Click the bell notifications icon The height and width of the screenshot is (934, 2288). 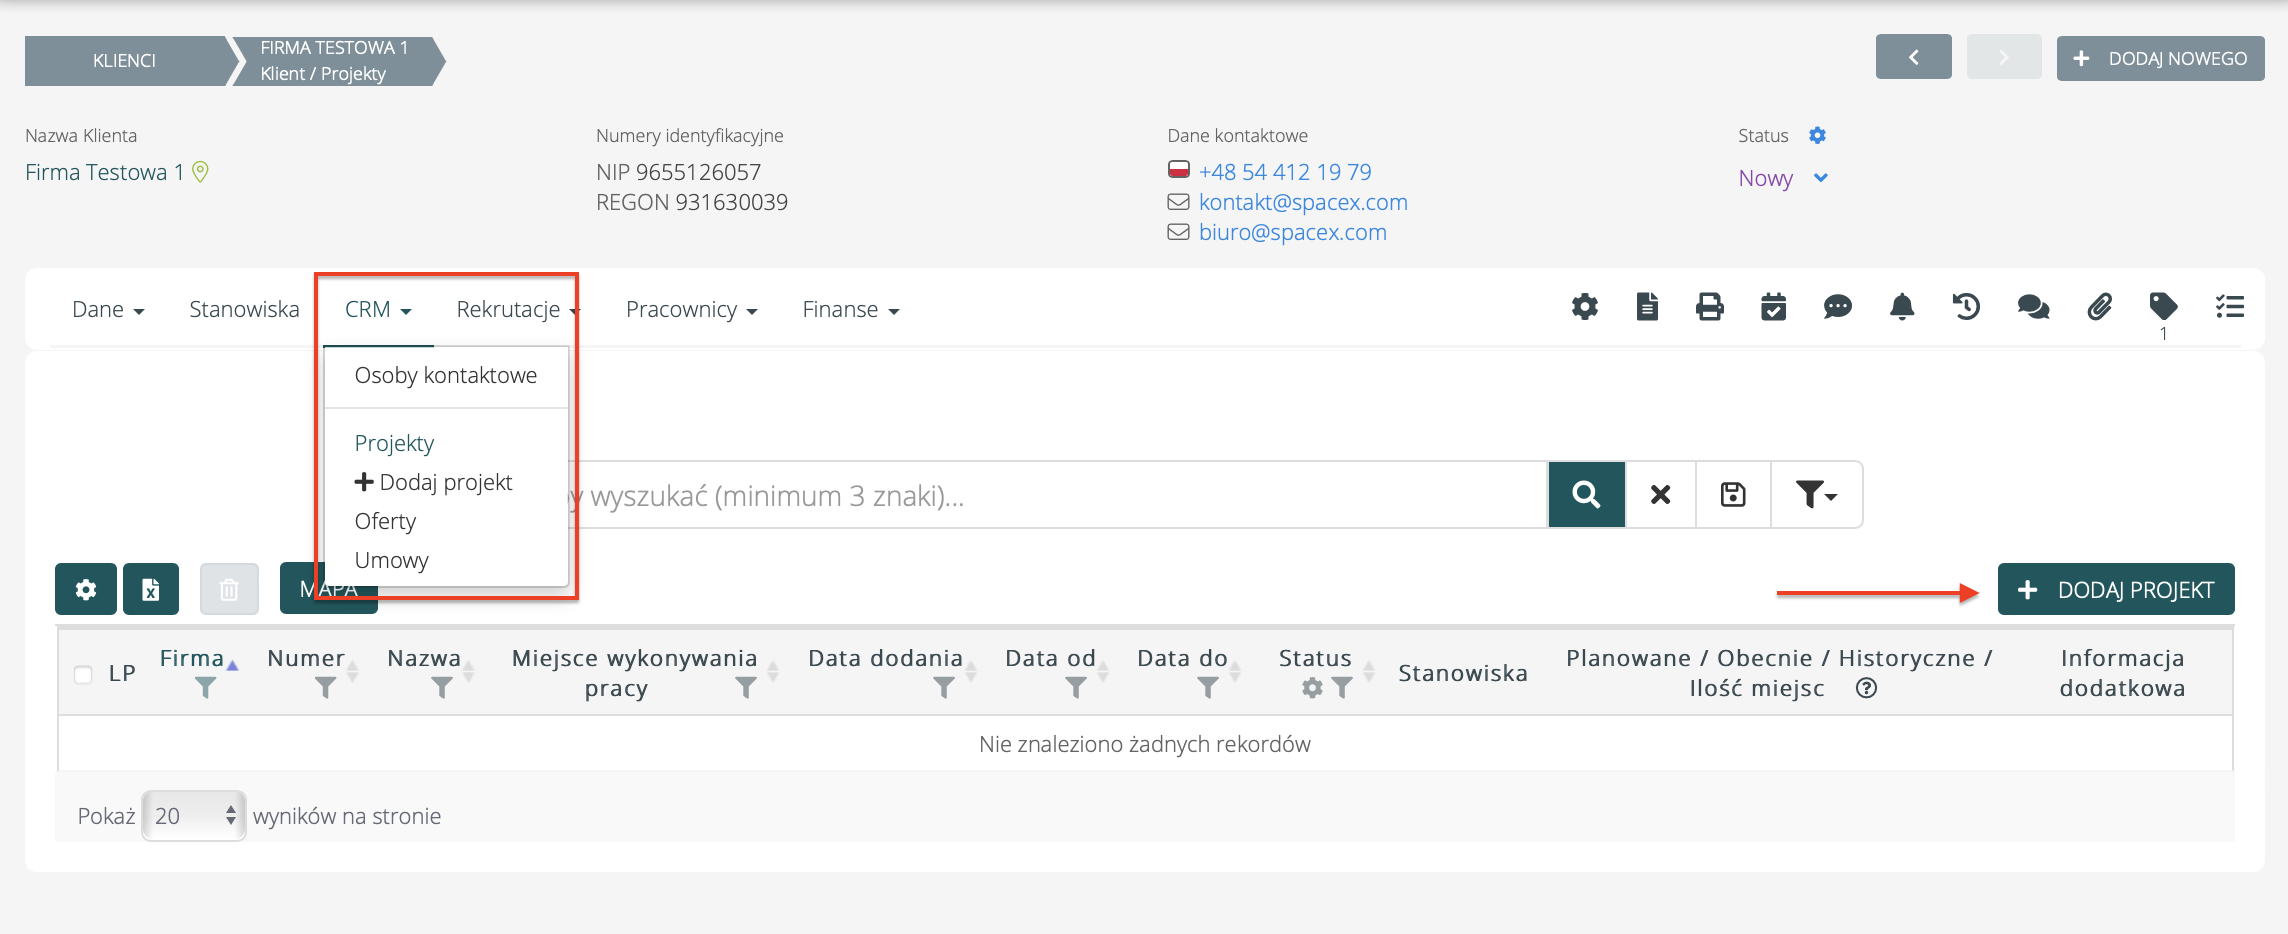(x=1901, y=307)
